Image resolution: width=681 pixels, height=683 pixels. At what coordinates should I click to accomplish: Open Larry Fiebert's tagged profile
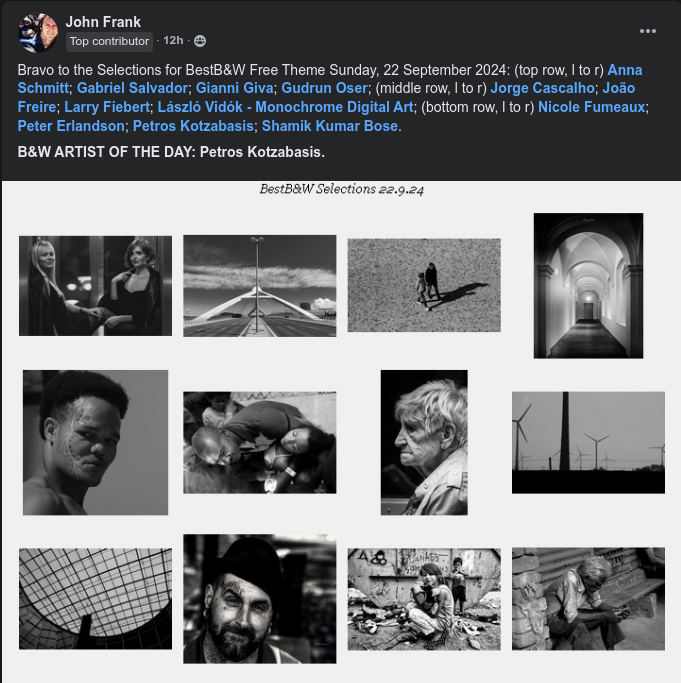pyautogui.click(x=107, y=107)
